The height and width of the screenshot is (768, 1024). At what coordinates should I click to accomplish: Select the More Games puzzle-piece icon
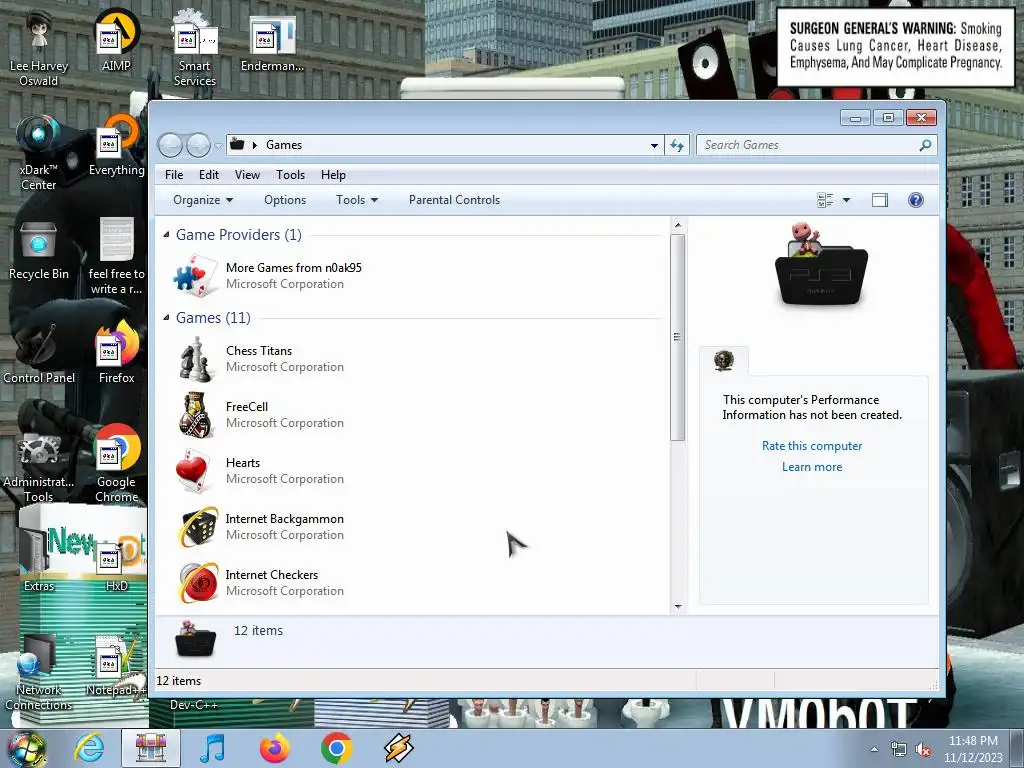click(195, 276)
